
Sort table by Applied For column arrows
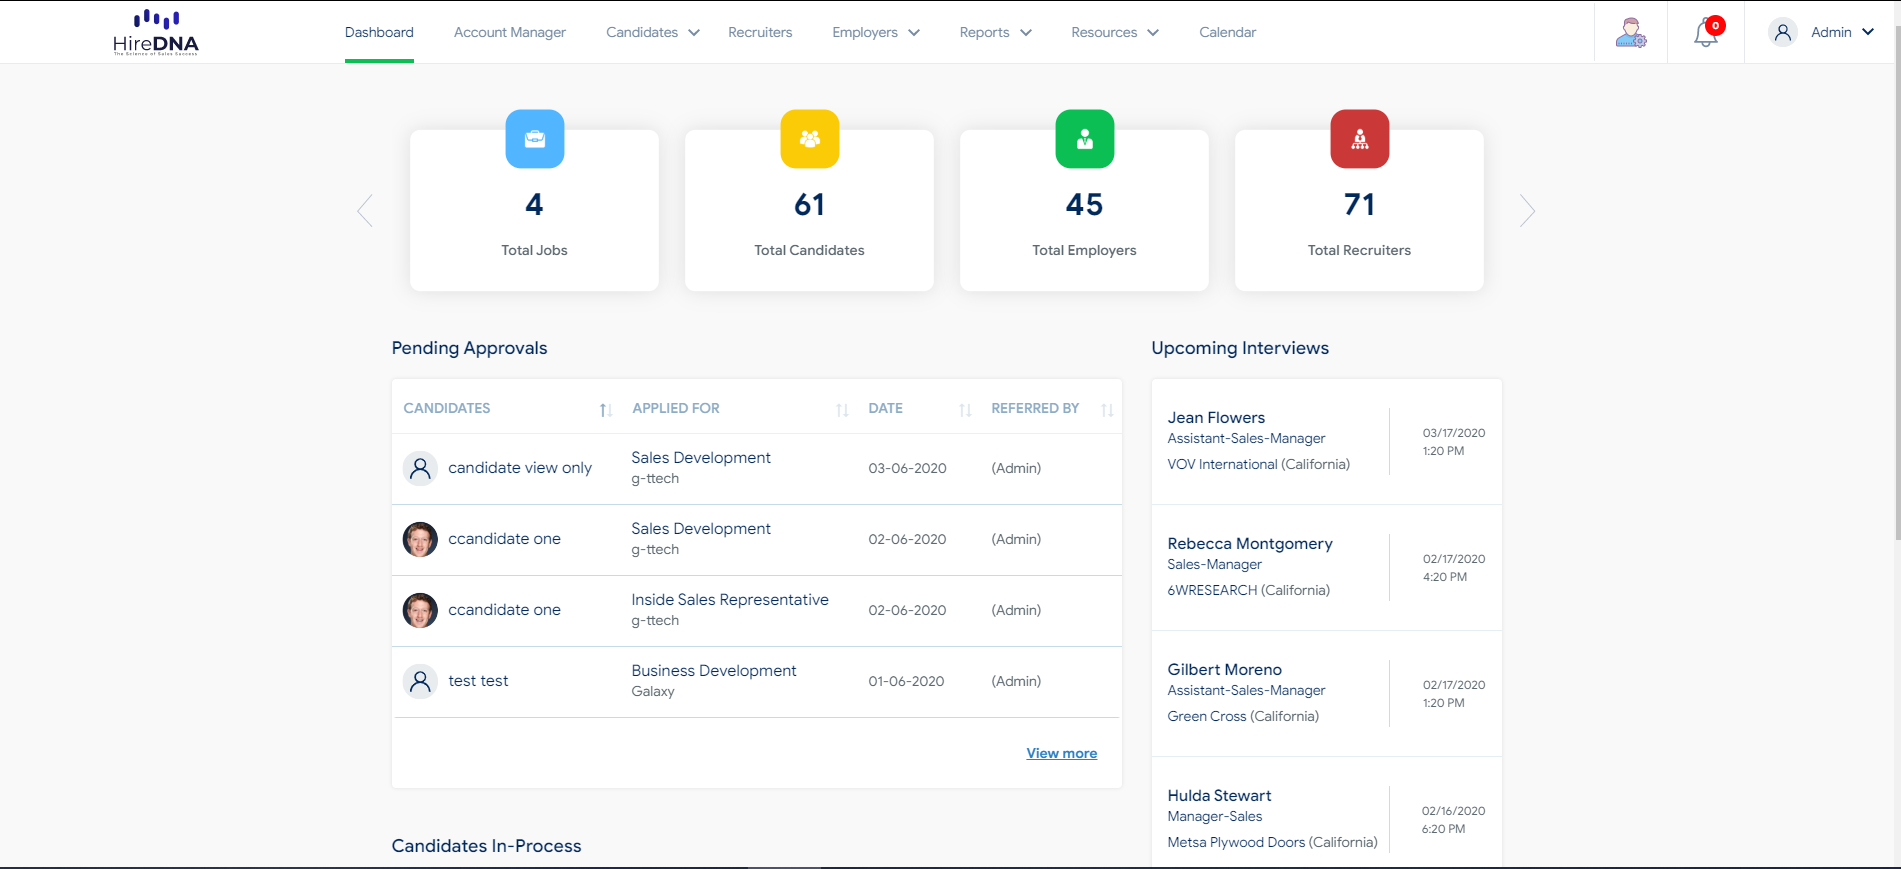tap(842, 410)
